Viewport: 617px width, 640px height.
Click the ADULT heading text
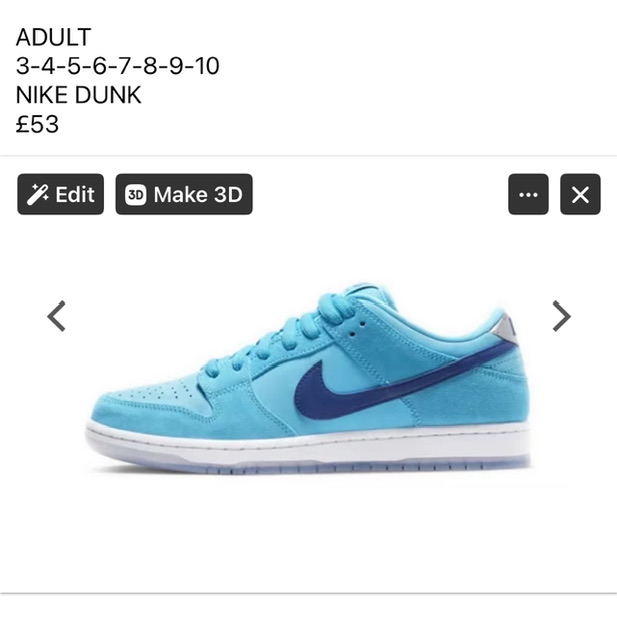pos(53,37)
